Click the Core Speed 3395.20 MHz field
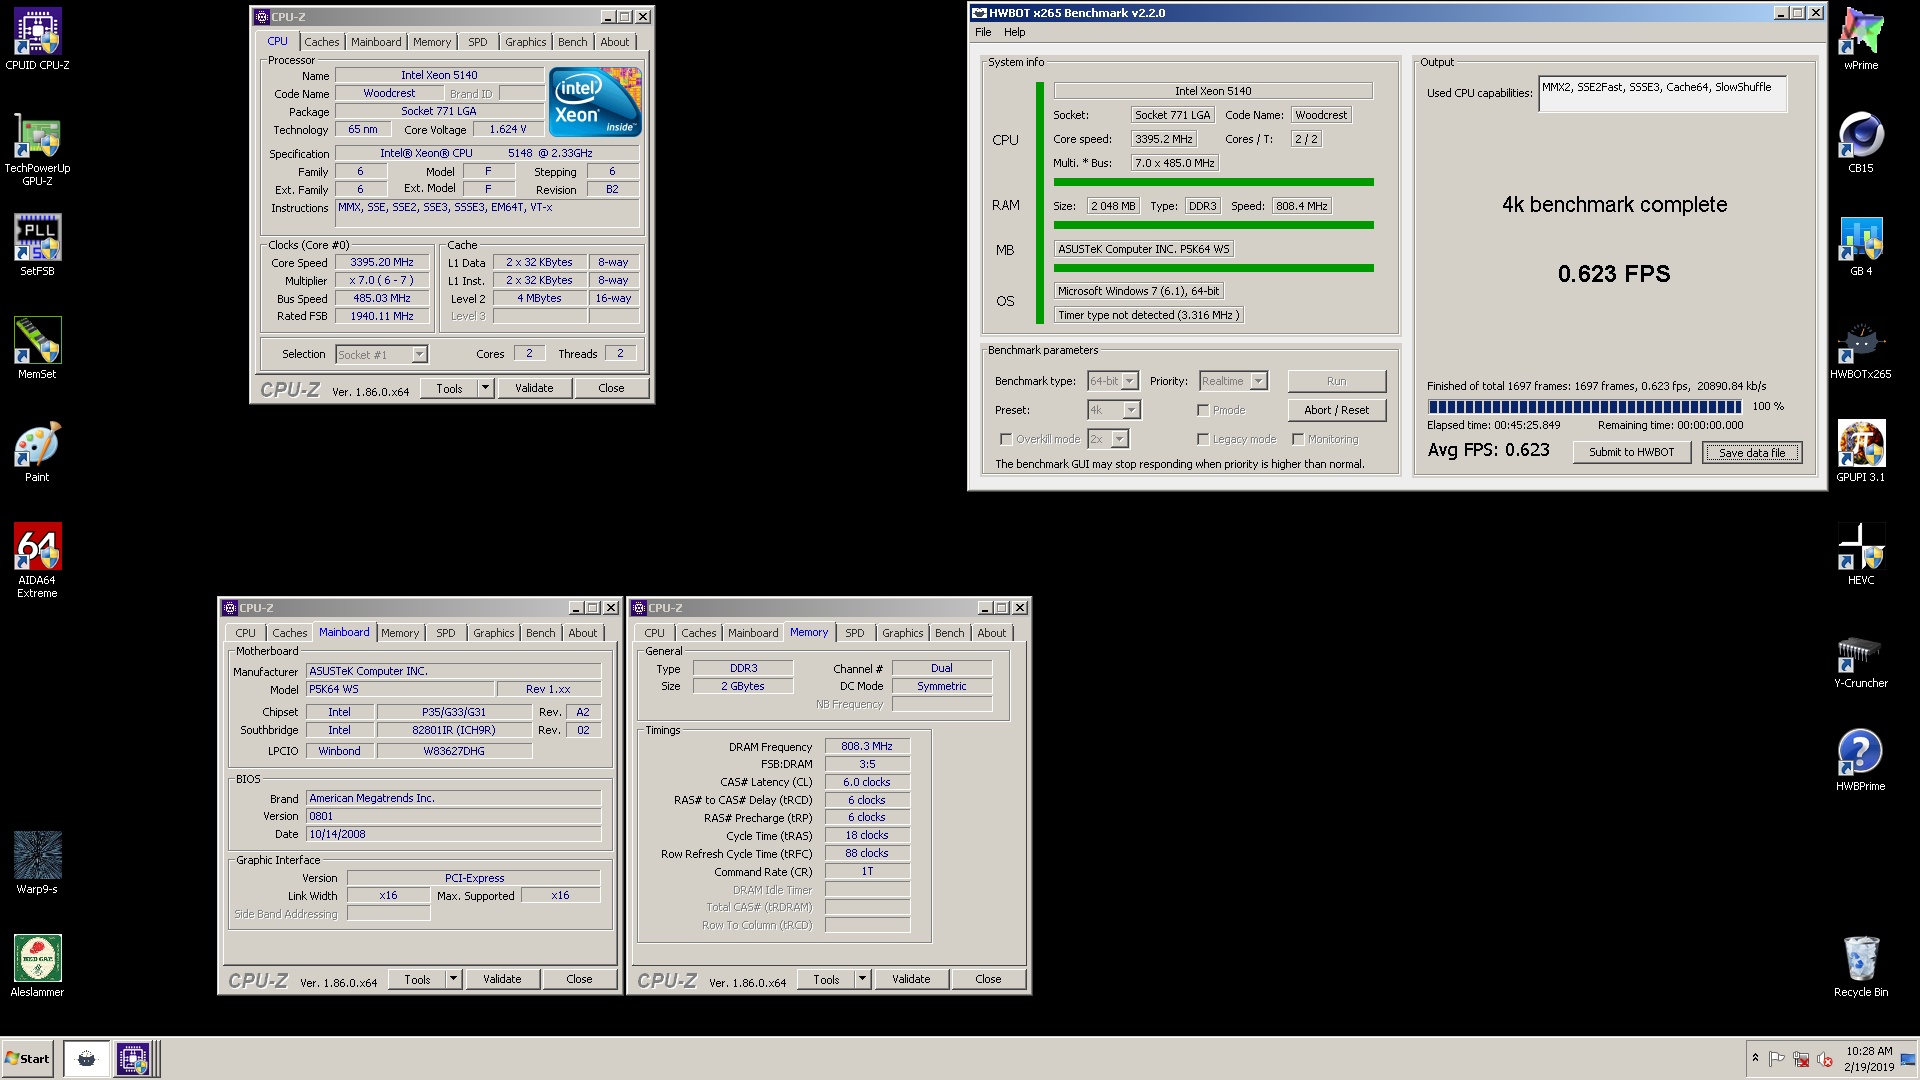The width and height of the screenshot is (1920, 1080). coord(382,263)
